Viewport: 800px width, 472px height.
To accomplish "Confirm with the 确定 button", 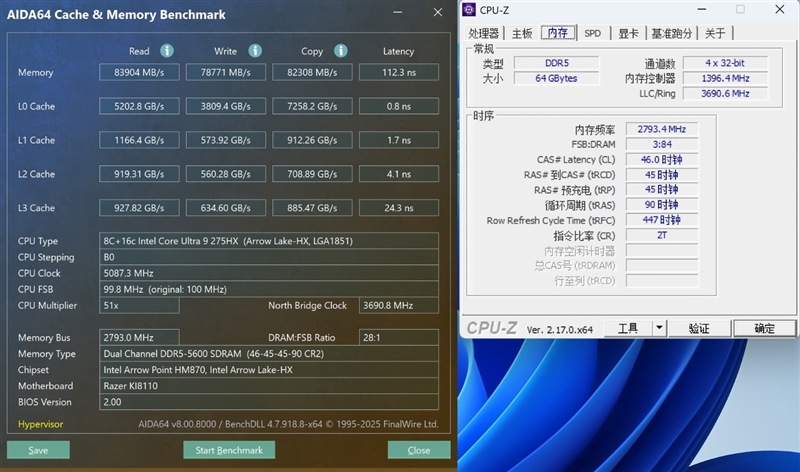I will click(x=764, y=328).
